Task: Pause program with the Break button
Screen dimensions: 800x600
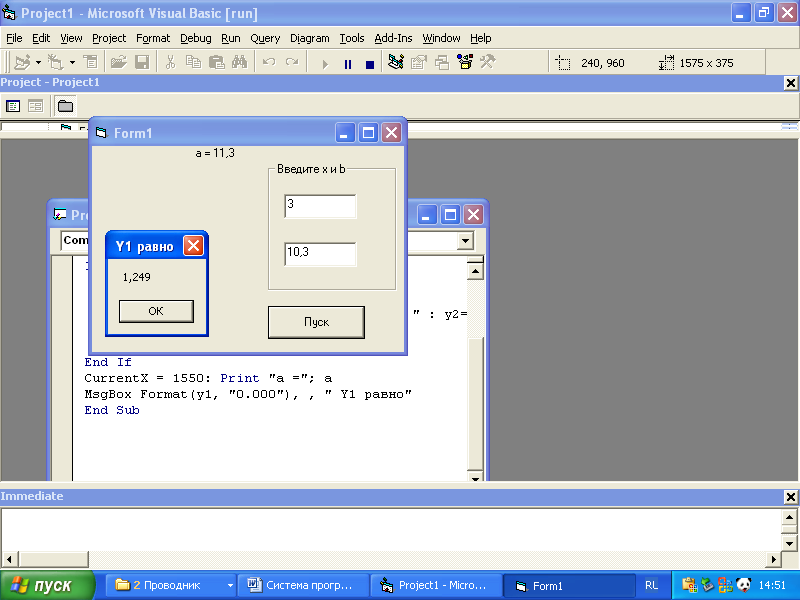Action: (x=348, y=64)
